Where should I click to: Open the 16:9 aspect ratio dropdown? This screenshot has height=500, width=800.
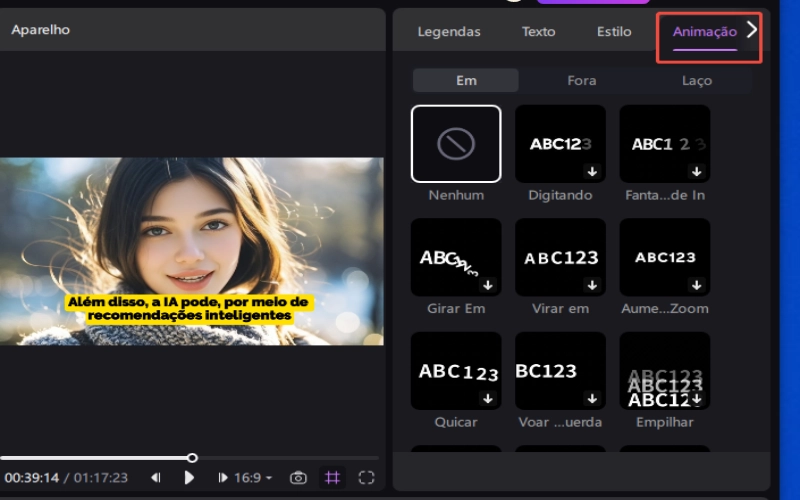pyautogui.click(x=253, y=478)
